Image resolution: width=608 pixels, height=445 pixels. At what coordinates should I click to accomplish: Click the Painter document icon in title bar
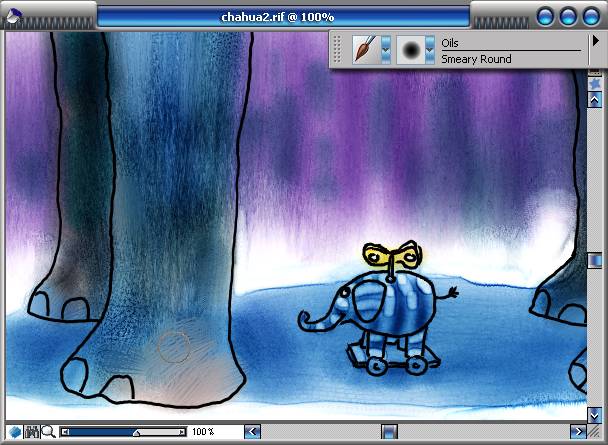[14, 16]
